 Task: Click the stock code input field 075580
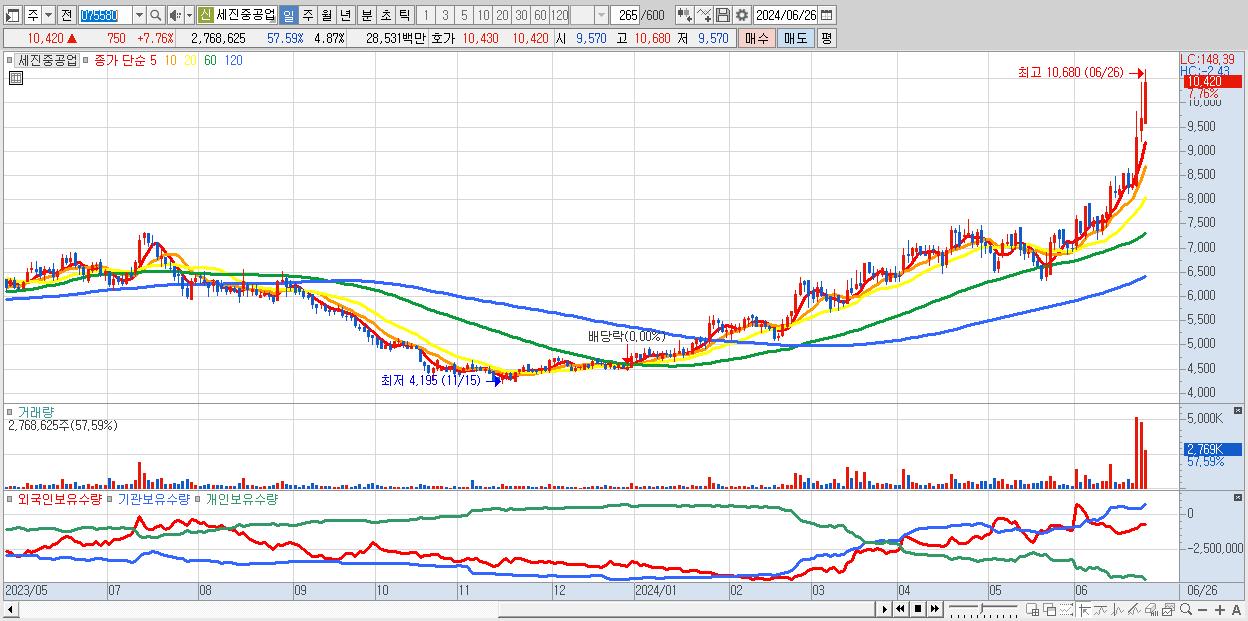pos(105,15)
